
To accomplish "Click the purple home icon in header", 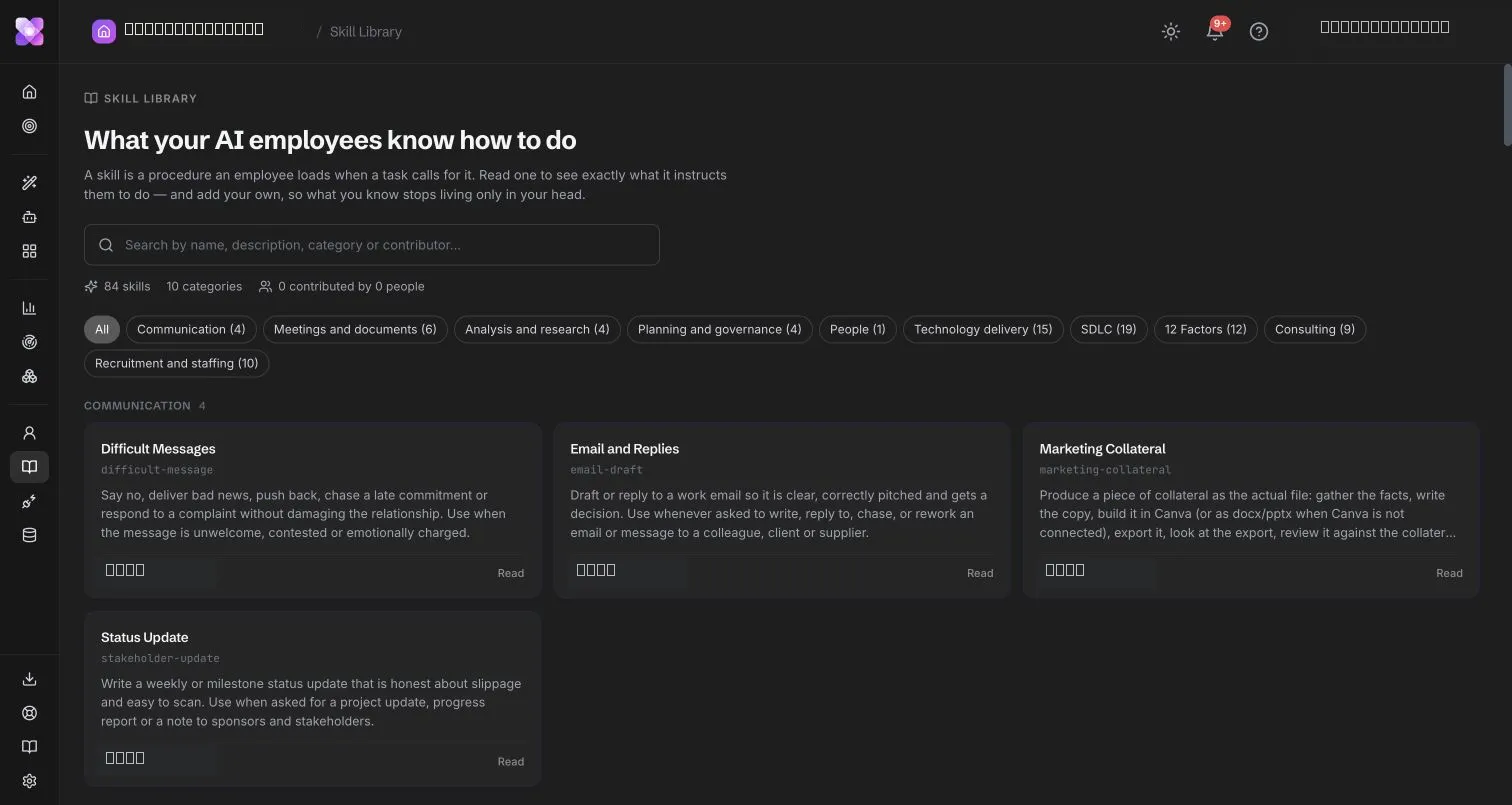I will [x=104, y=31].
